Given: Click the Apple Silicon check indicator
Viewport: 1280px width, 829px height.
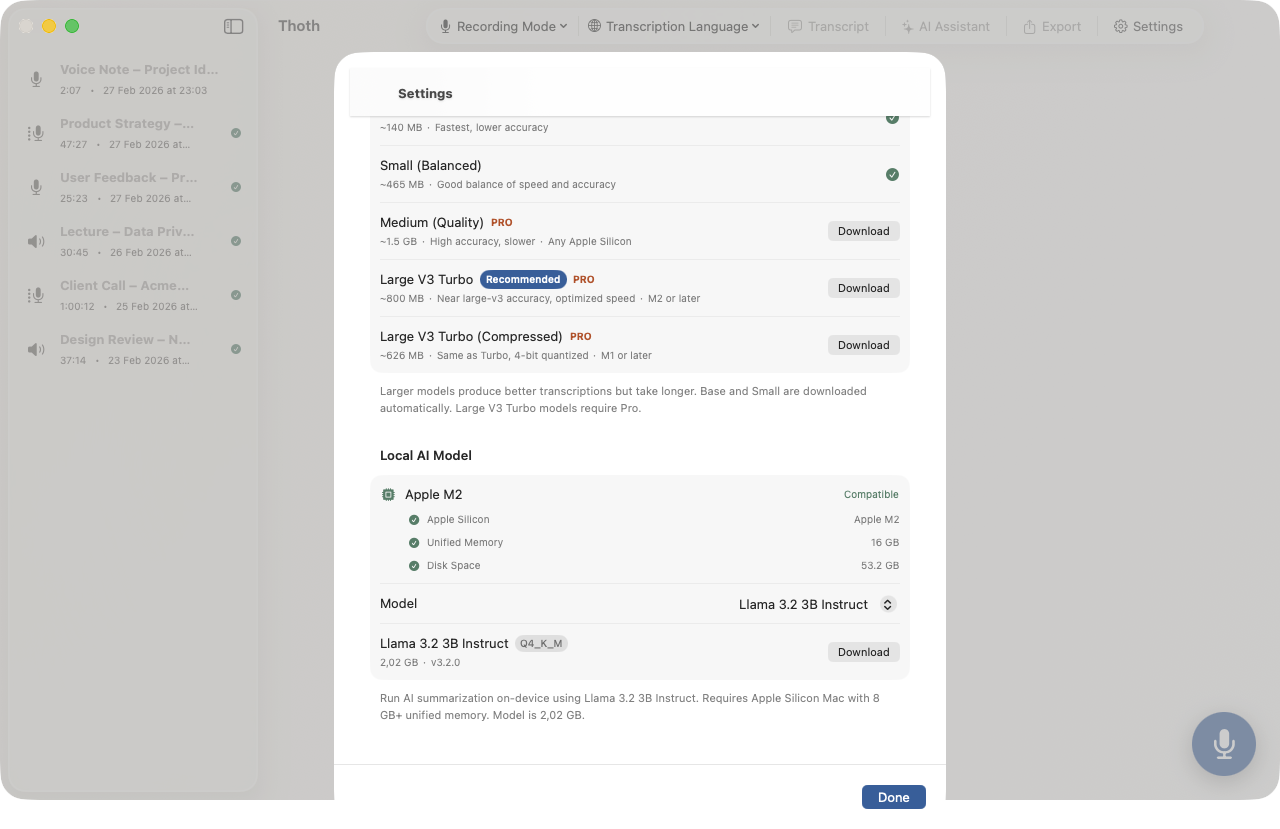Looking at the screenshot, I should [414, 520].
